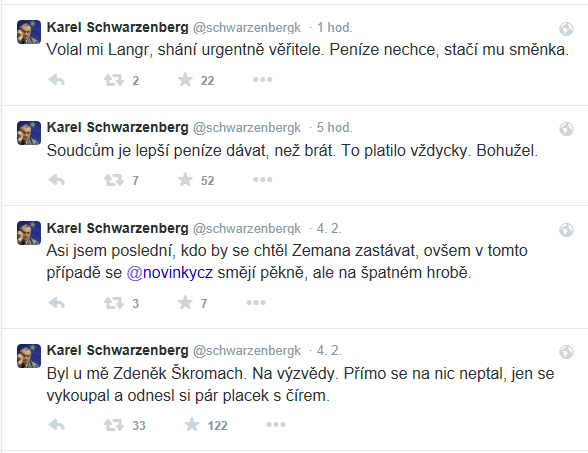Viewport: 588px width, 453px height.
Task: Open more options on the Langr tweet
Action: 262,80
